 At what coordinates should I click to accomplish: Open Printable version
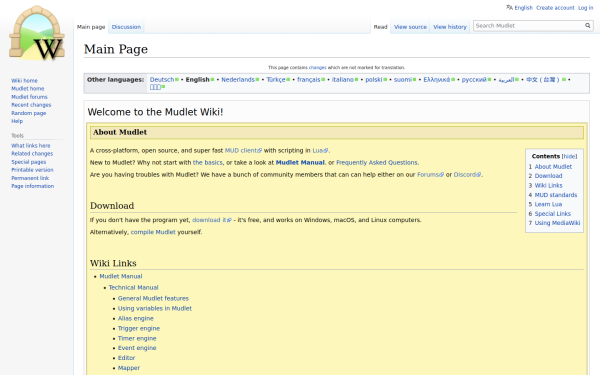pos(32,170)
